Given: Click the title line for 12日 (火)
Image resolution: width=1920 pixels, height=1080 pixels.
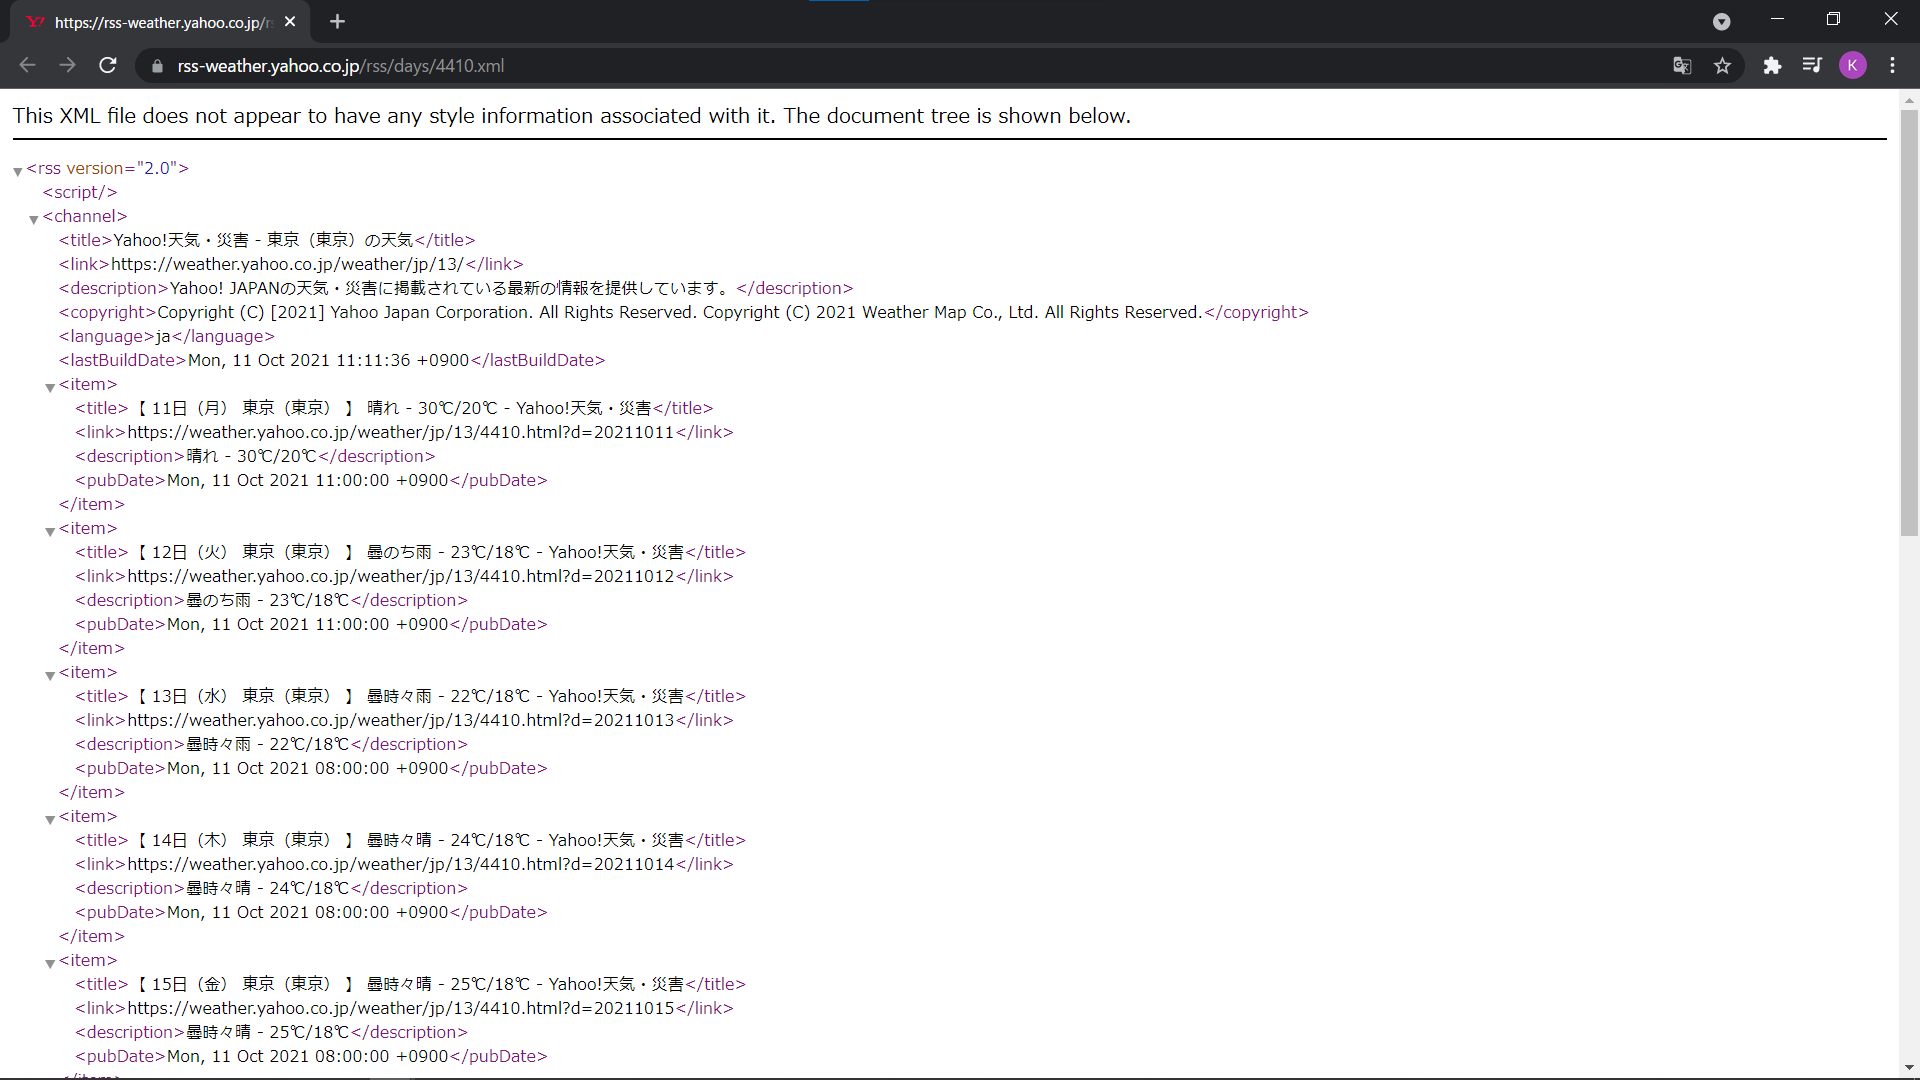Looking at the screenshot, I should (x=410, y=552).
